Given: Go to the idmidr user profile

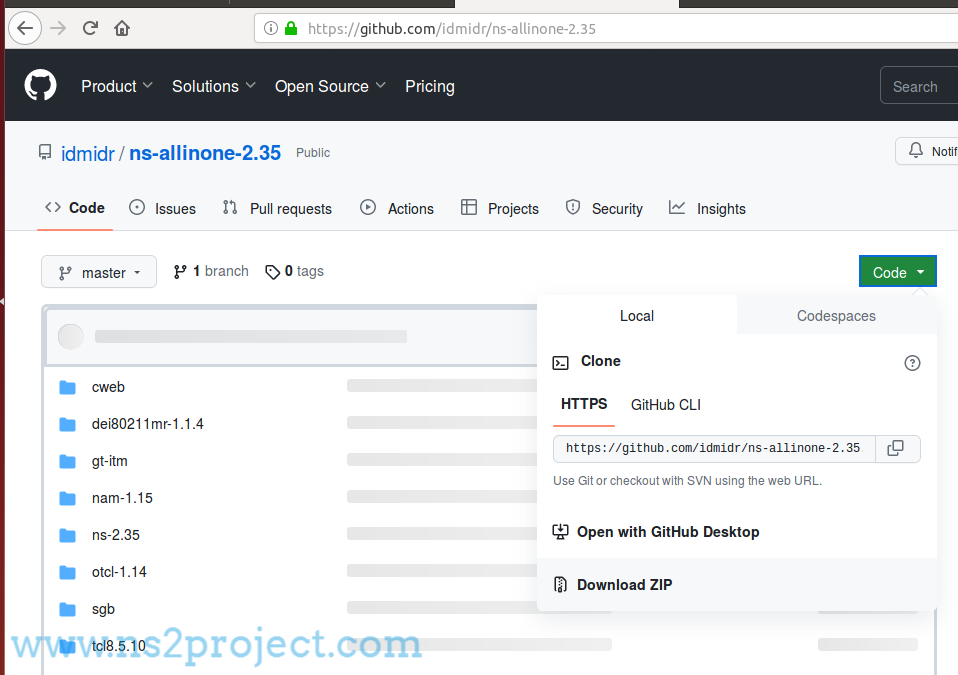Looking at the screenshot, I should click(88, 153).
